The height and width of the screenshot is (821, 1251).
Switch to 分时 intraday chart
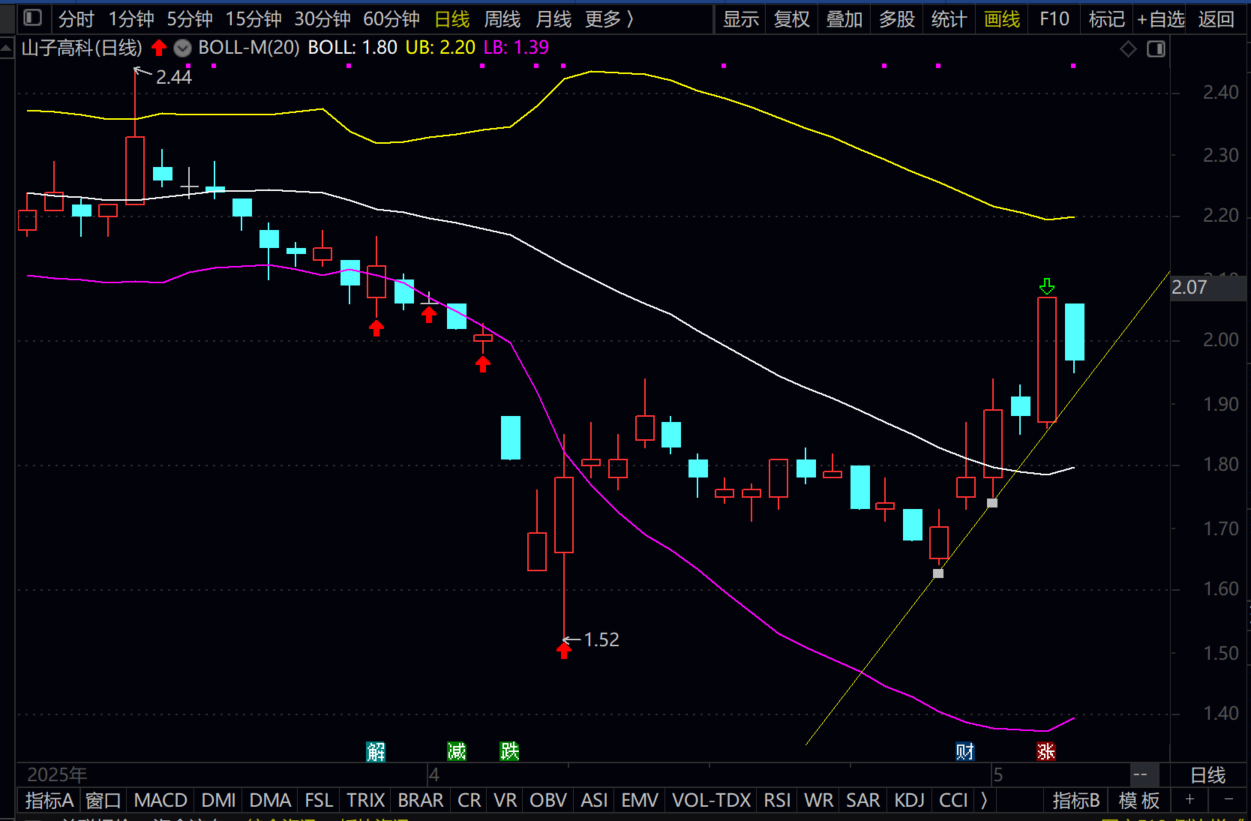[x=76, y=19]
